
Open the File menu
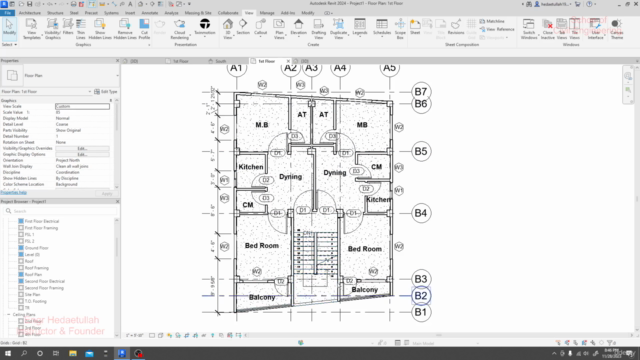(7, 13)
